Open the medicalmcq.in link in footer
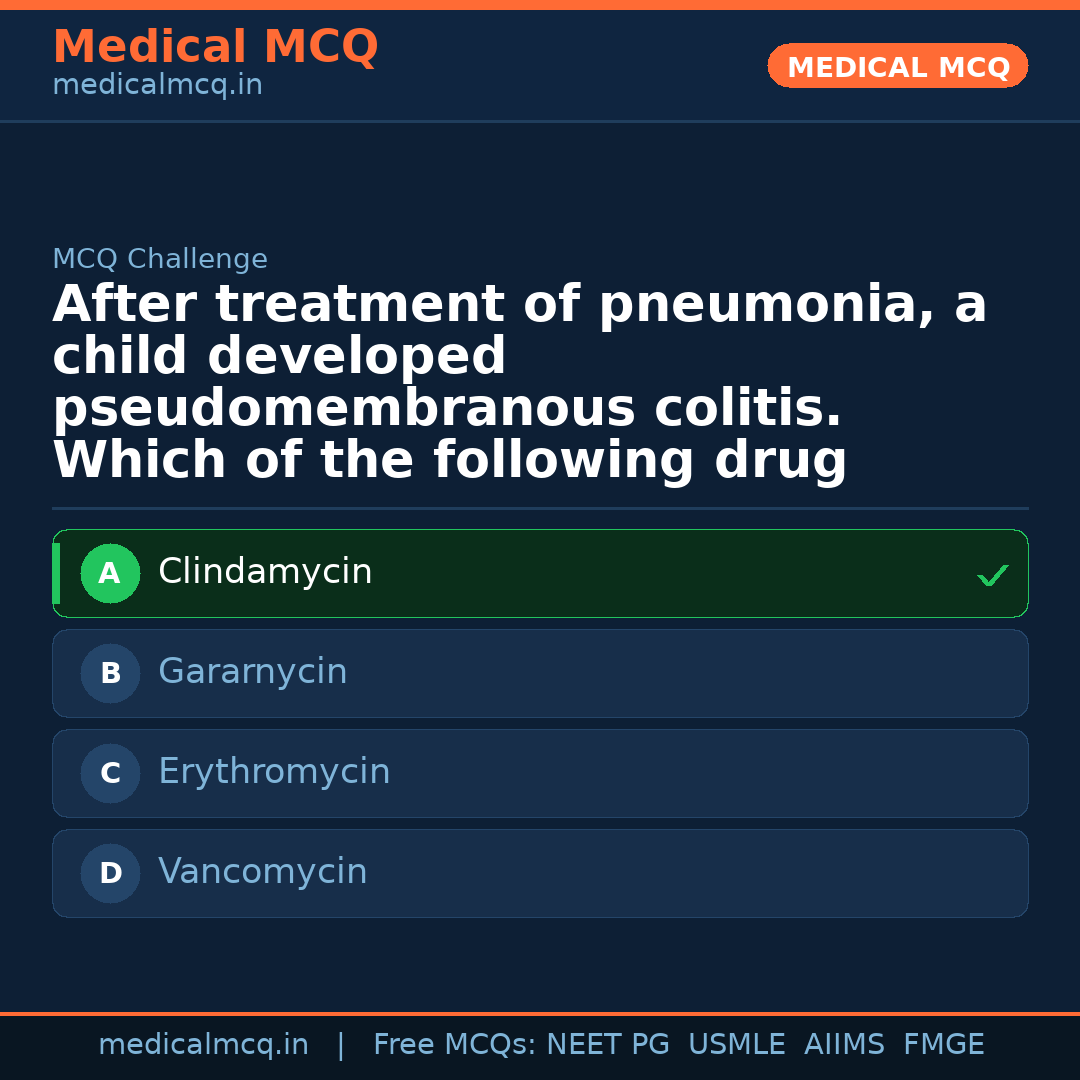The width and height of the screenshot is (1080, 1080). 203,1045
